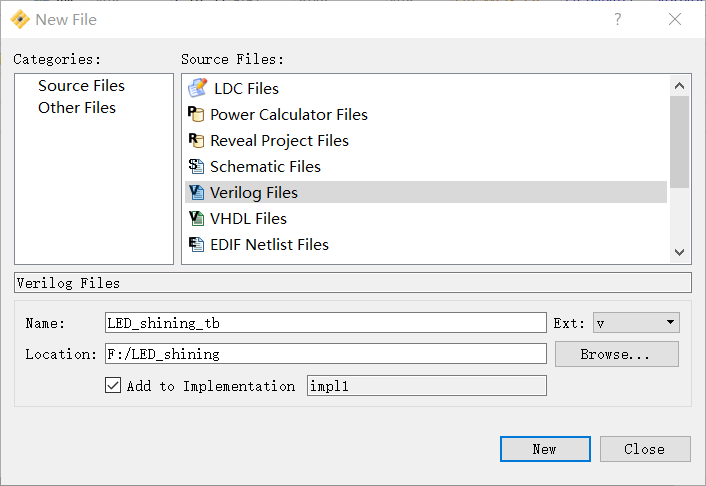This screenshot has width=706, height=486.
Task: Click the VHDL Files icon
Action: 196,218
